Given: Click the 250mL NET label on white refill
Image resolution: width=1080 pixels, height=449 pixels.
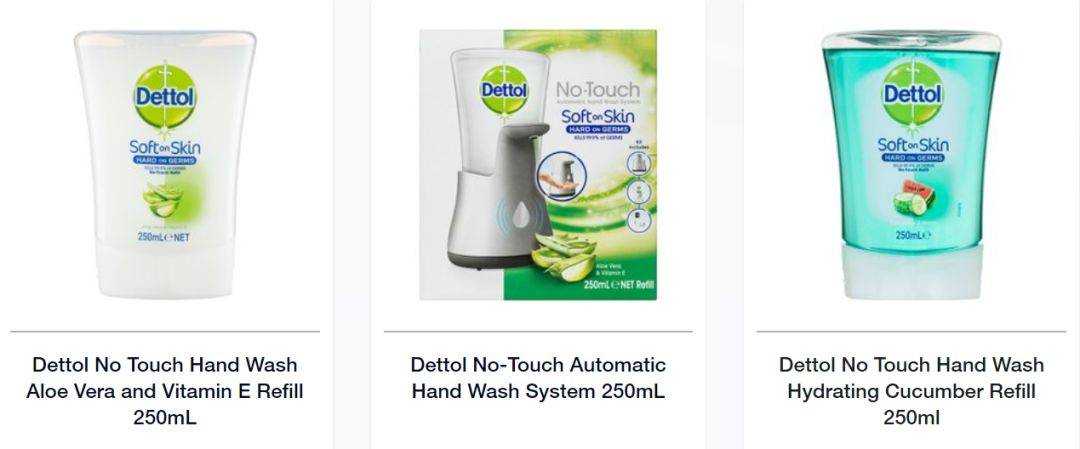Looking at the screenshot, I should 163,237.
